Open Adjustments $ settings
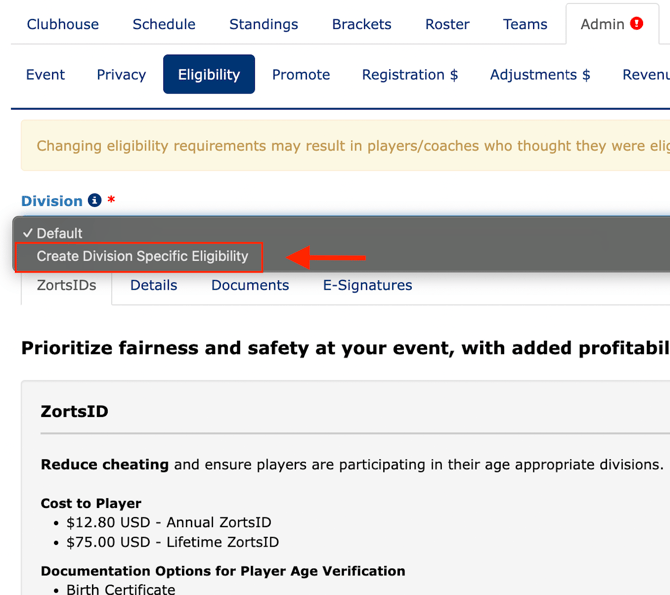Image resolution: width=670 pixels, height=595 pixels. point(540,74)
